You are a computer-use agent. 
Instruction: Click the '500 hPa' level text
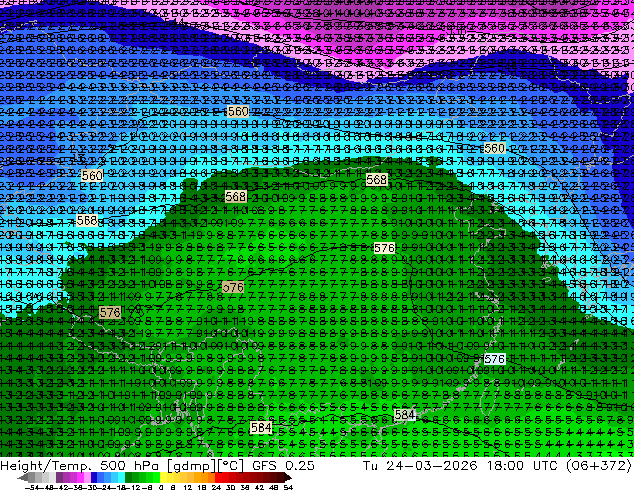131,466
